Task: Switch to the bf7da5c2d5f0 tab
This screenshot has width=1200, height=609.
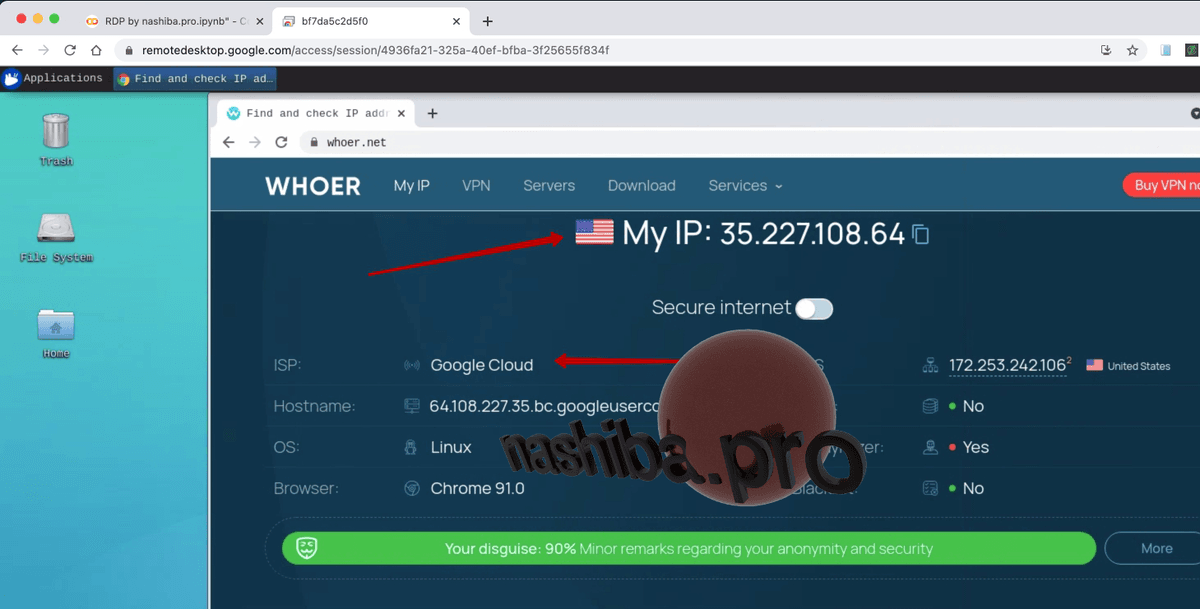Action: [371, 21]
